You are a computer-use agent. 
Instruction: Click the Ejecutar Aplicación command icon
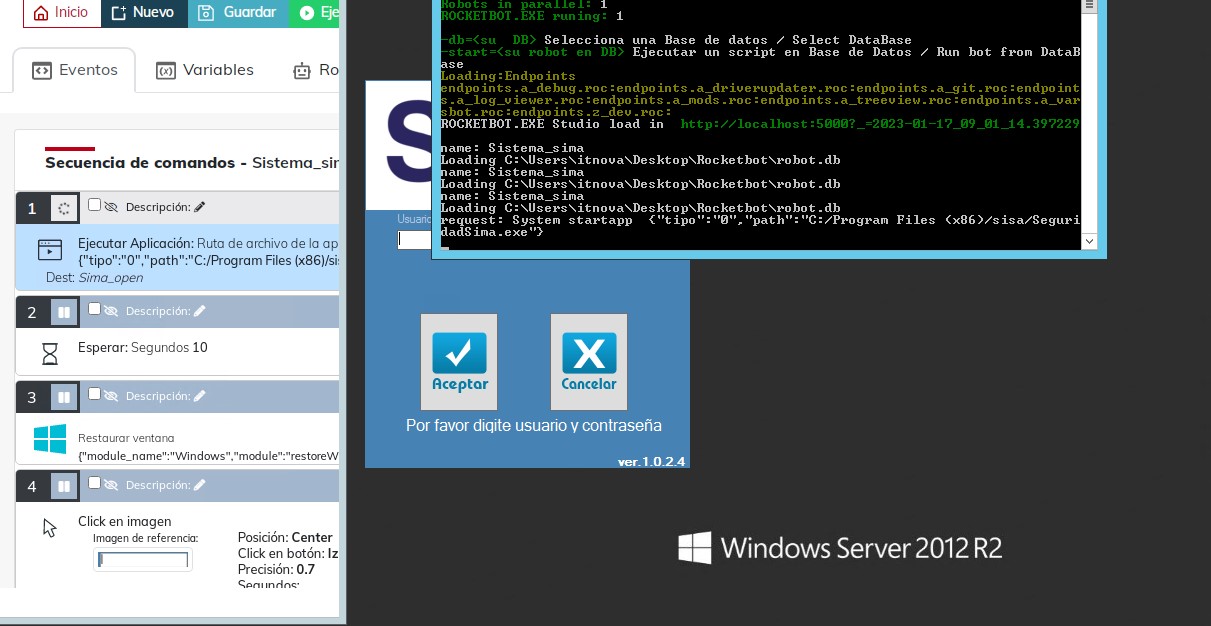tap(49, 250)
